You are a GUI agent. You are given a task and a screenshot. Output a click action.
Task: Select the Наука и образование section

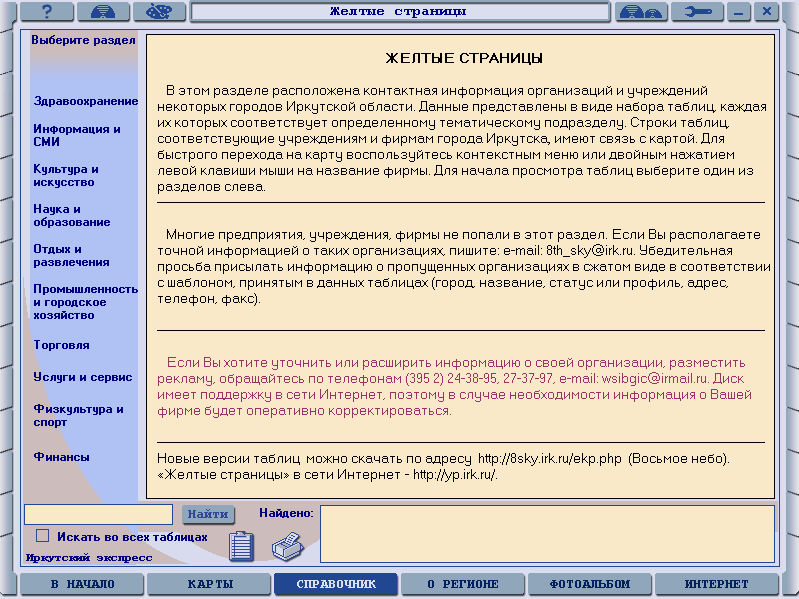(72, 215)
